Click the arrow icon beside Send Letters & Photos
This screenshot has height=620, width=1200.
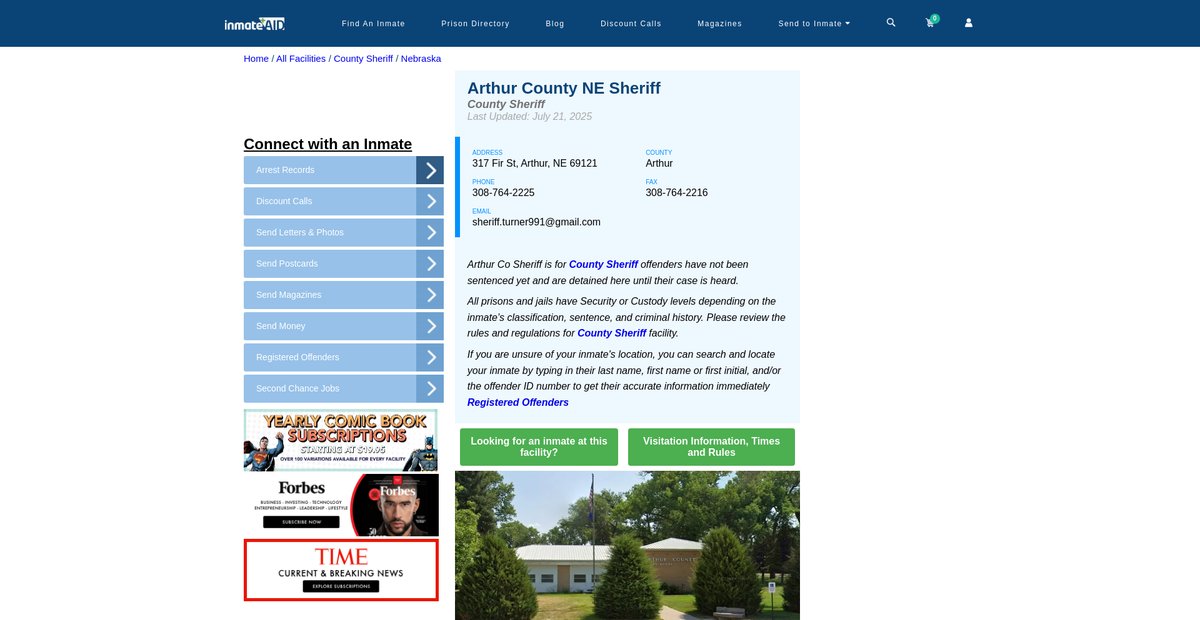430,232
